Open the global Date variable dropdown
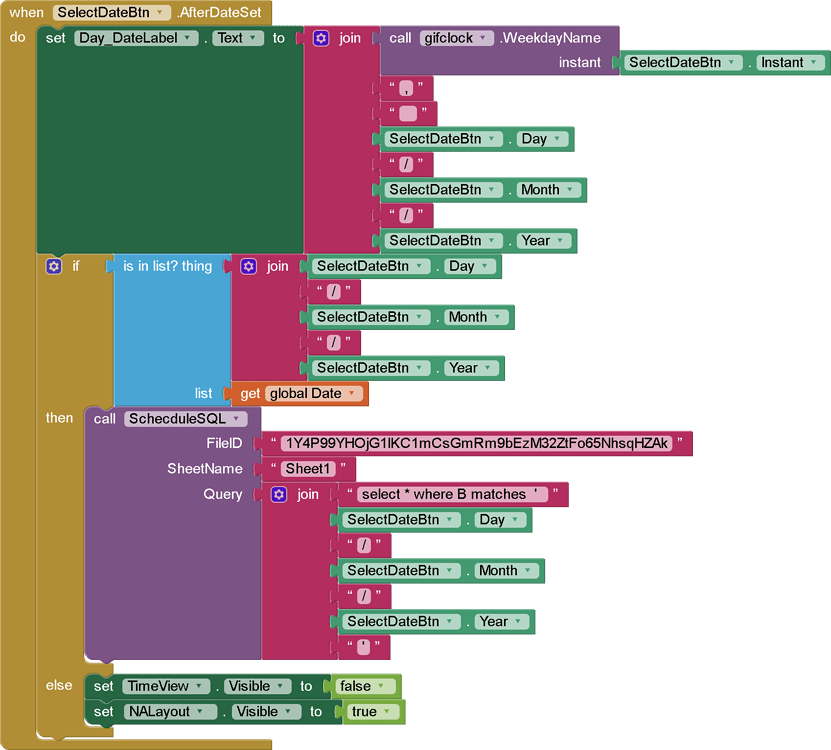The height and width of the screenshot is (750, 831). (352, 393)
